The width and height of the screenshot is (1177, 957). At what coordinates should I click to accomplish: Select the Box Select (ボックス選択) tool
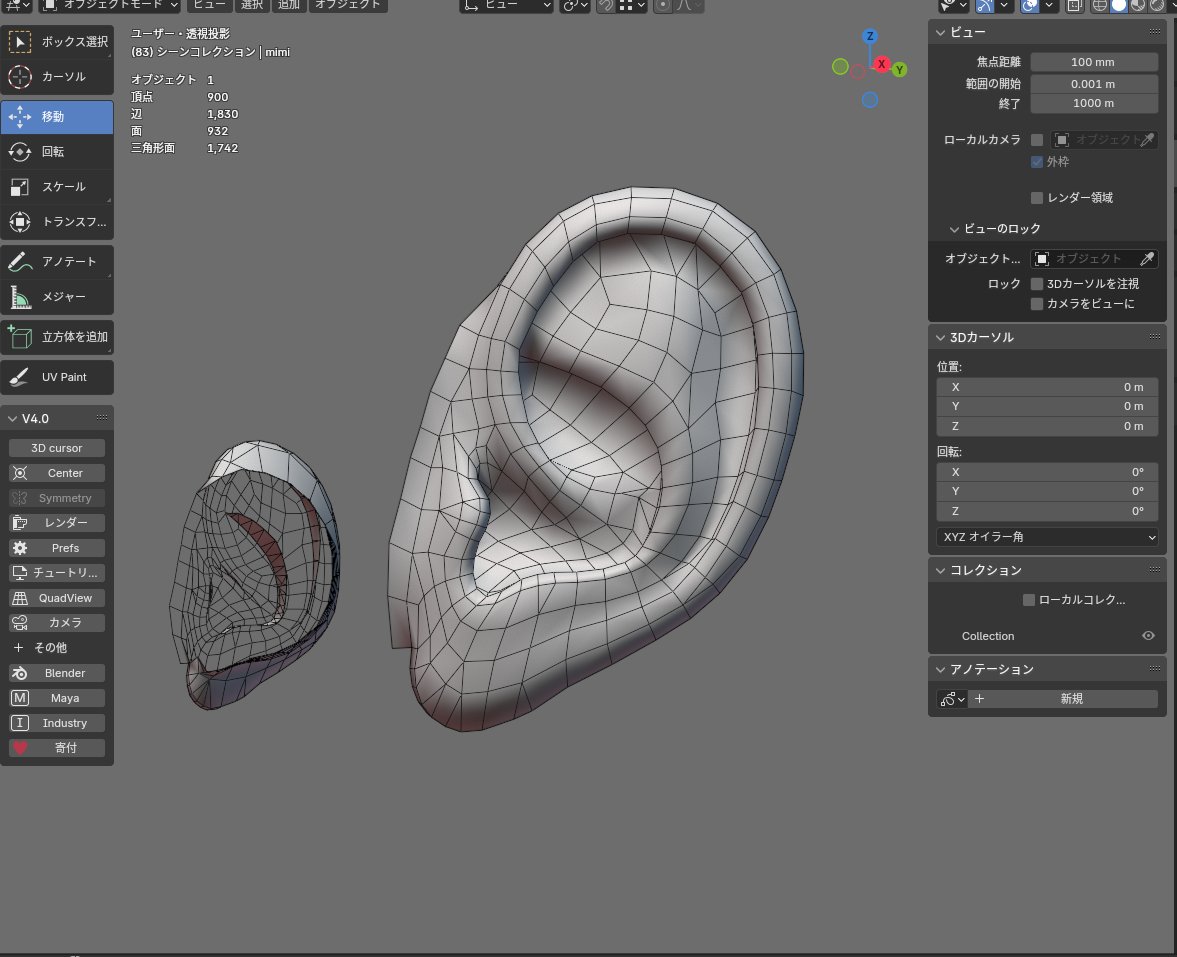click(57, 42)
